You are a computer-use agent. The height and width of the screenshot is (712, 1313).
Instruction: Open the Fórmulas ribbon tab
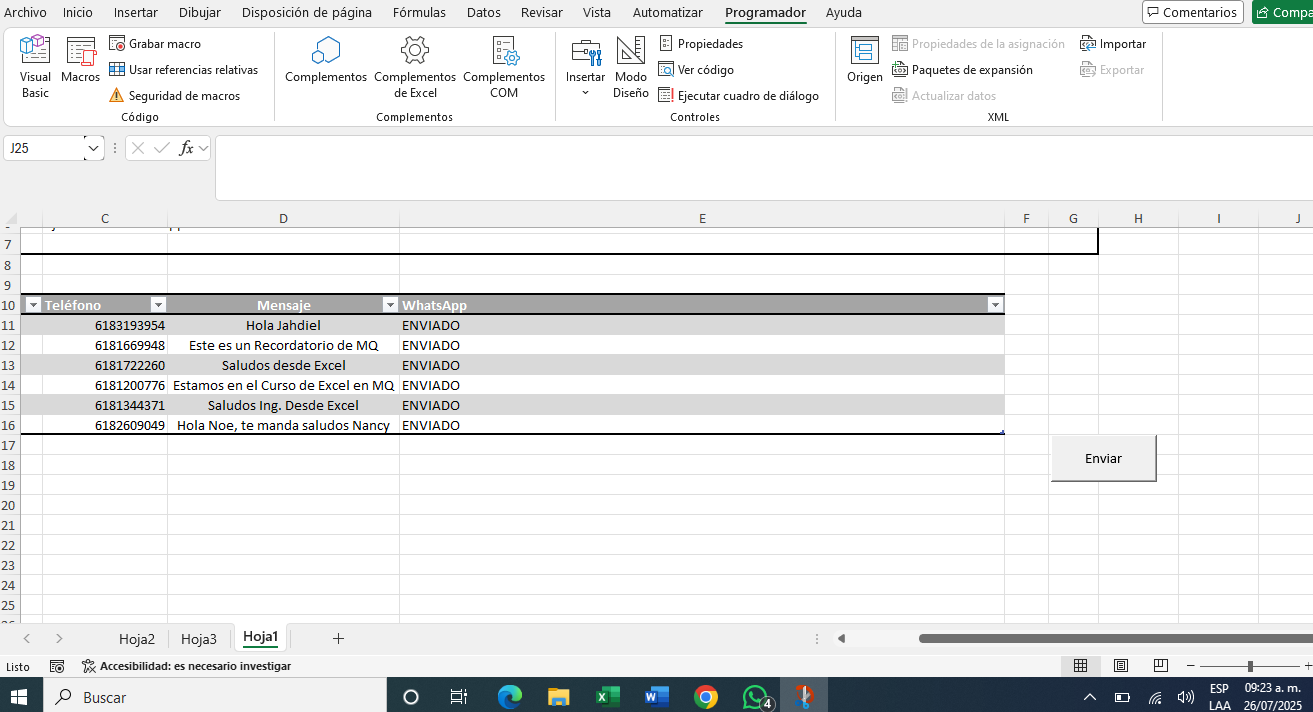tap(419, 13)
